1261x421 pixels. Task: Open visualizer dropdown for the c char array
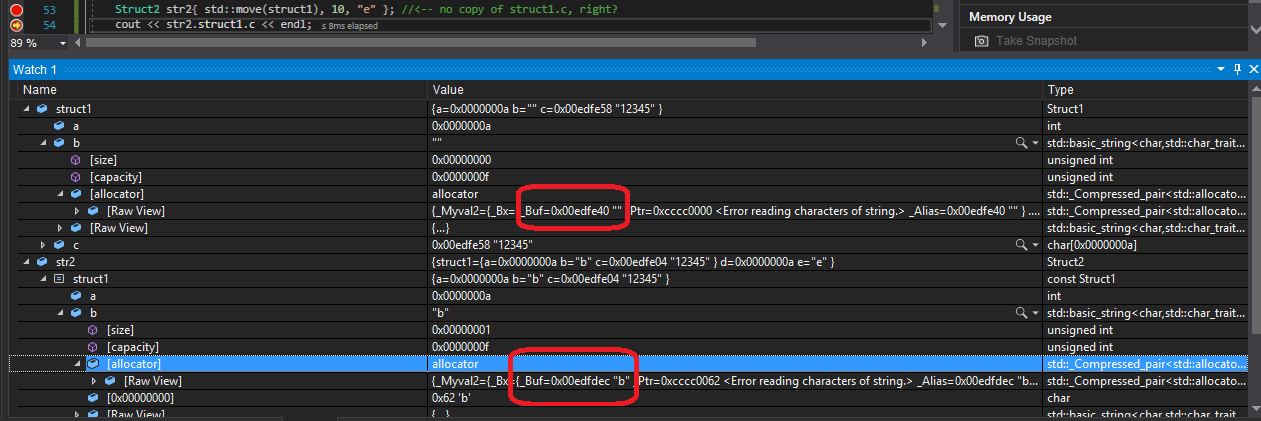1035,245
